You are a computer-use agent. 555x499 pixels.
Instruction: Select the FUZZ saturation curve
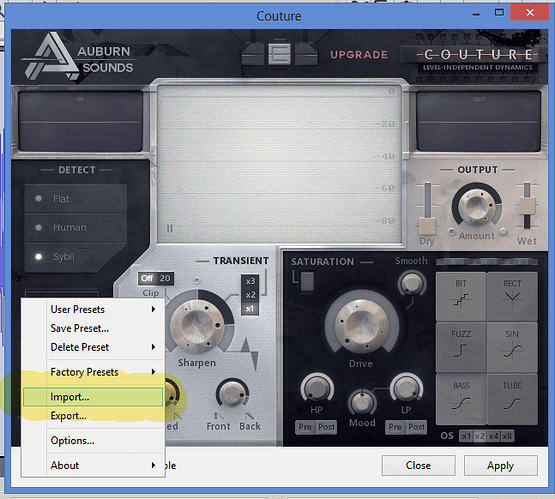click(461, 347)
